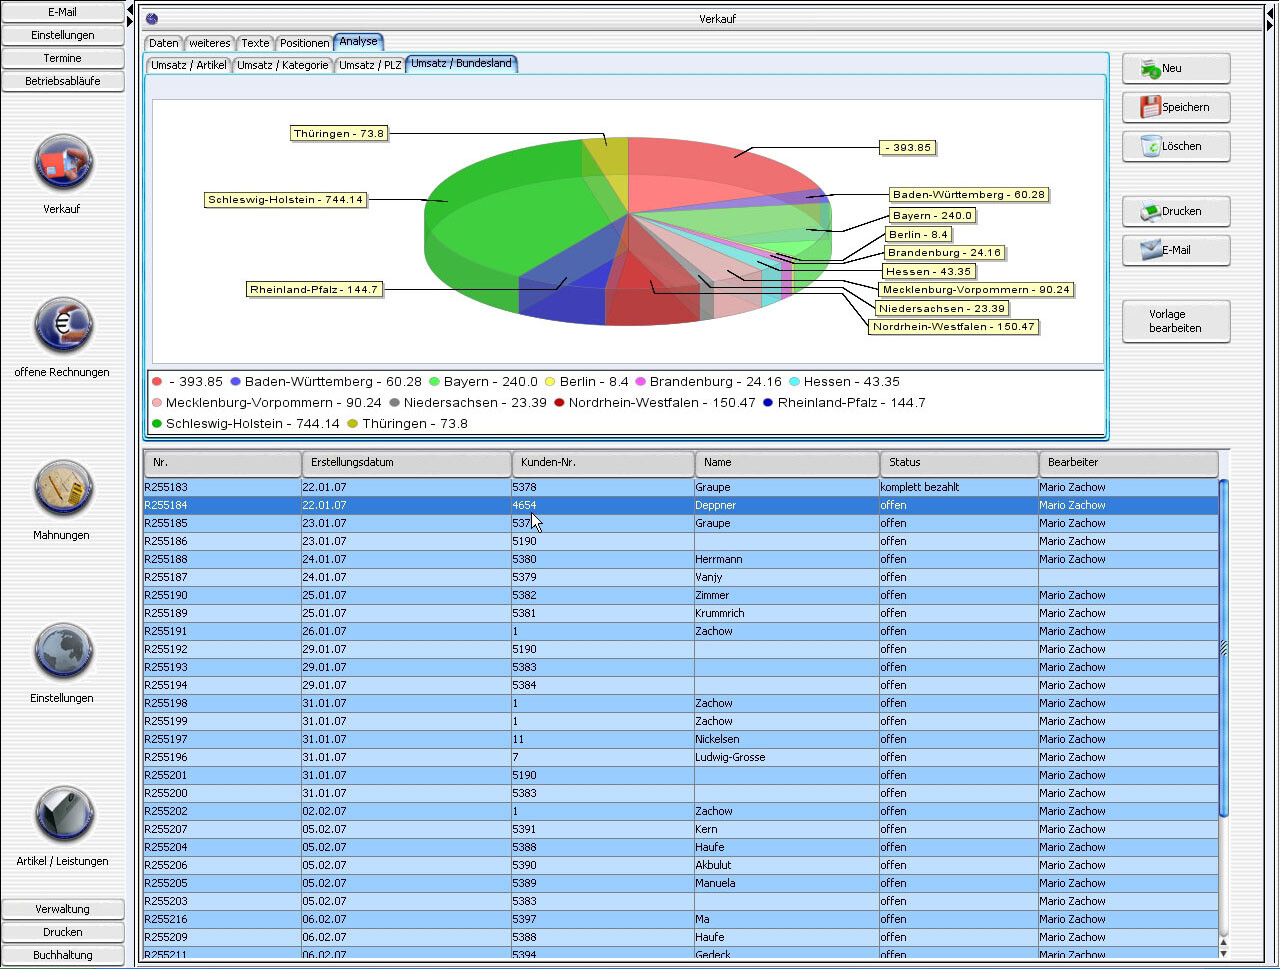Click the table vertical scrollbar thumb

pyautogui.click(x=1224, y=648)
